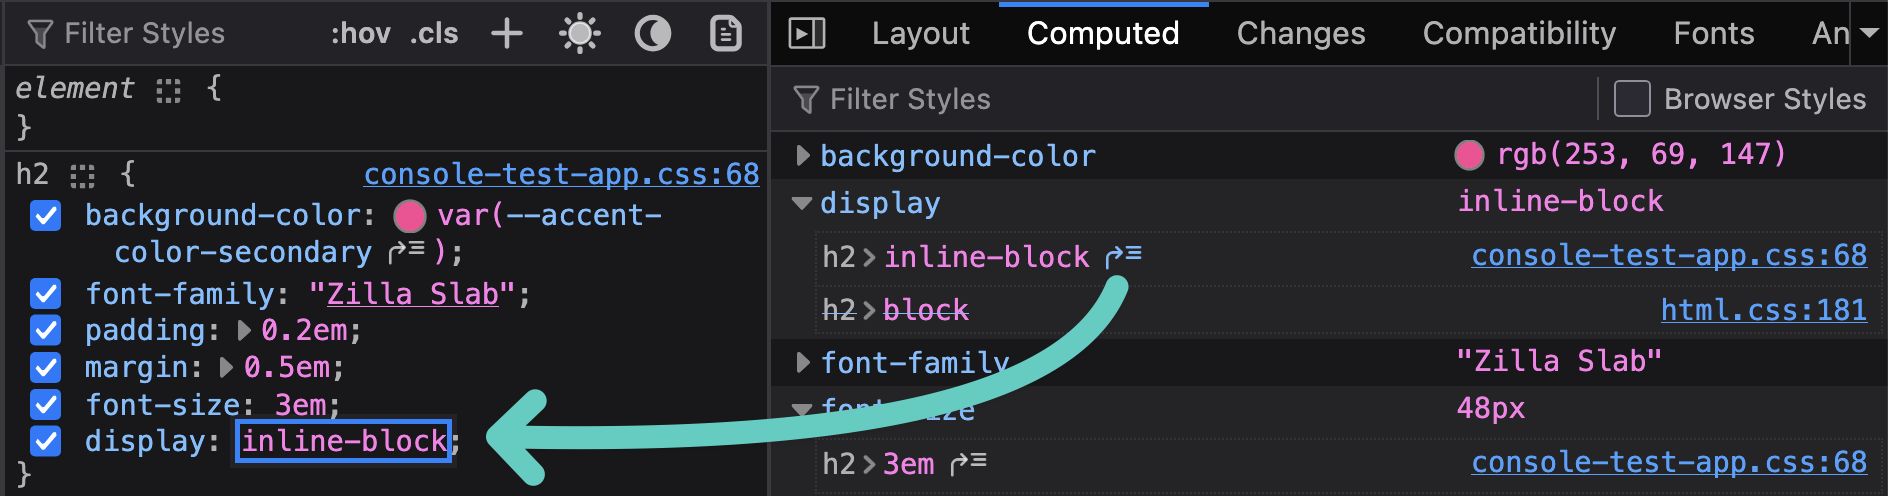Click the h2 selector highlighter icon
Viewport: 1888px width, 496px height.
(x=83, y=177)
